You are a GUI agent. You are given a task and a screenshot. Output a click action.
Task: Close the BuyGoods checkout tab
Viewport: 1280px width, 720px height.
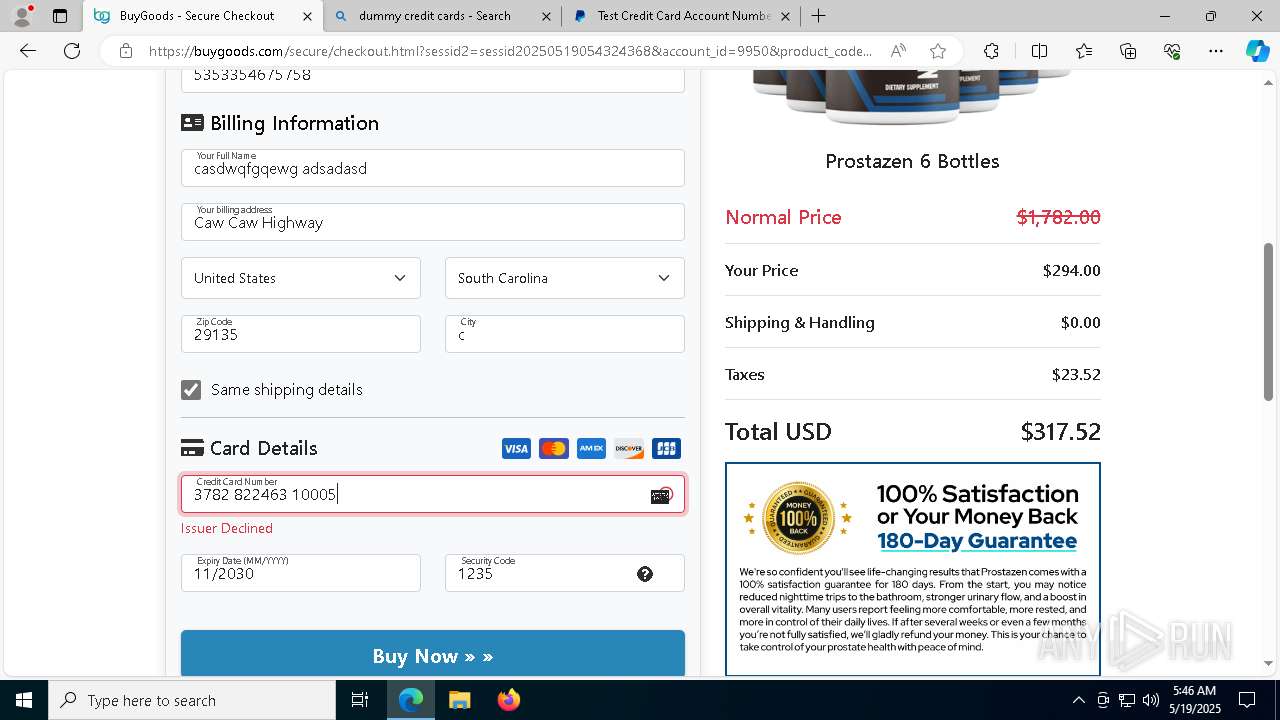(307, 16)
